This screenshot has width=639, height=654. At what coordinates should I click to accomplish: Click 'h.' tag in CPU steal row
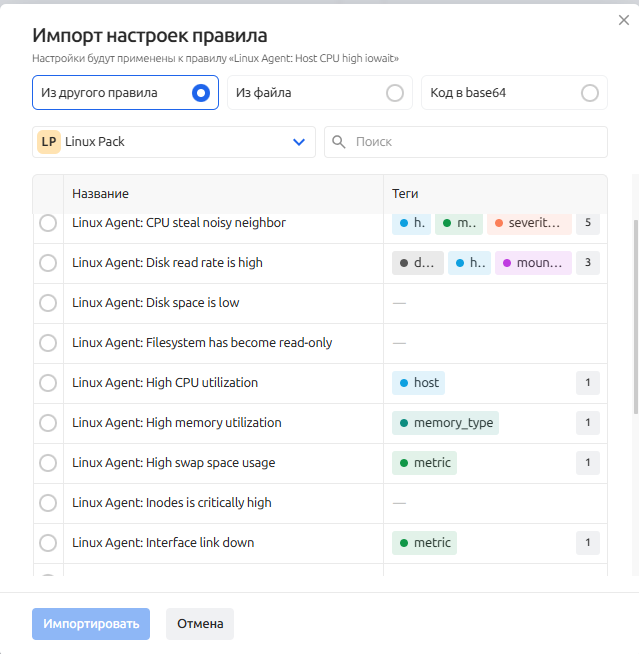coord(411,223)
